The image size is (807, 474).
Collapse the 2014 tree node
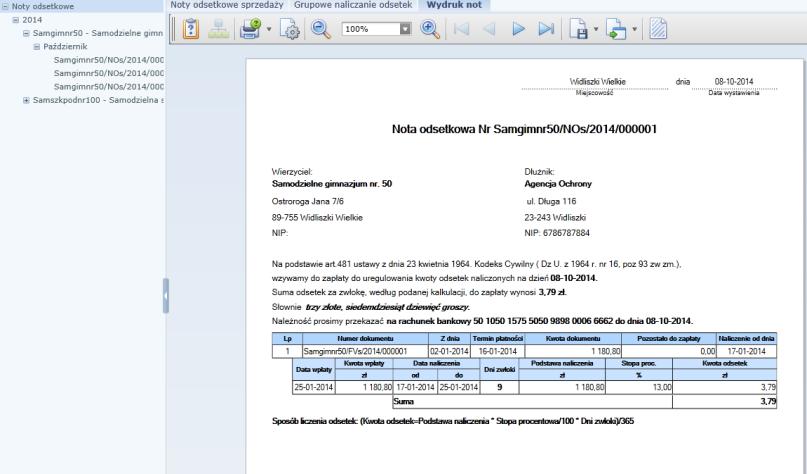[x=15, y=20]
